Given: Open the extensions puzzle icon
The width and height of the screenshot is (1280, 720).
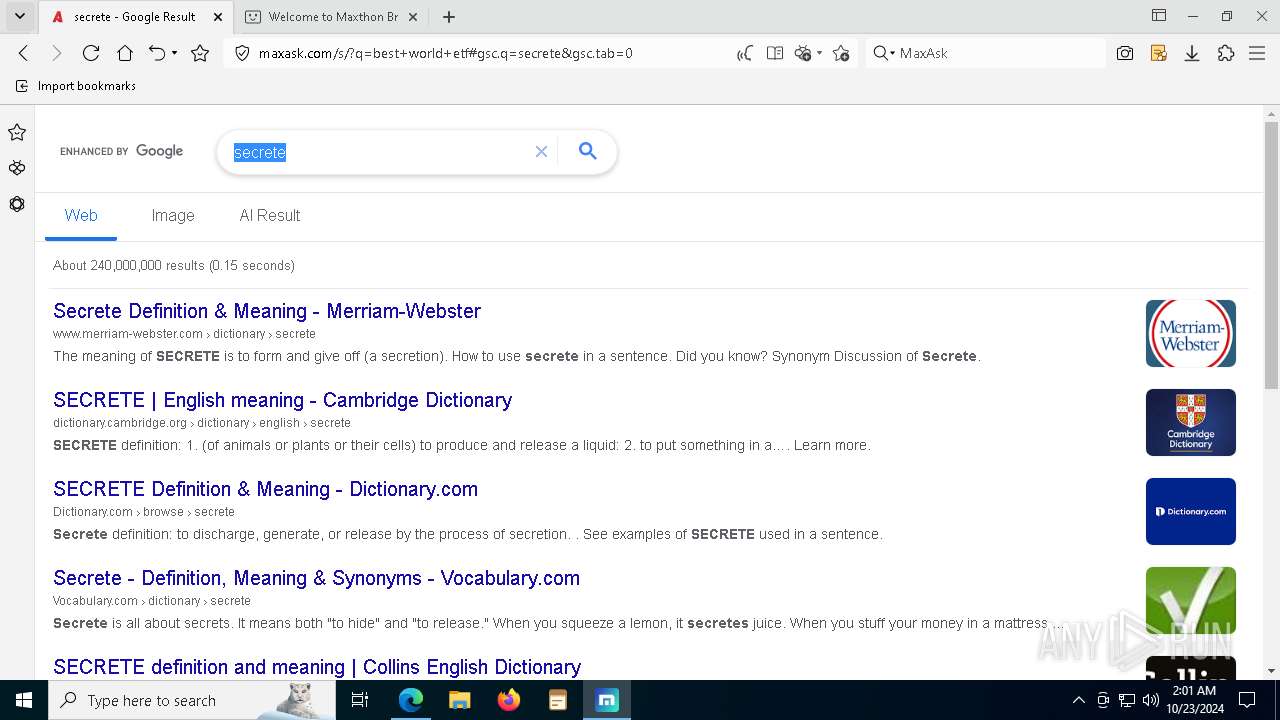Looking at the screenshot, I should pos(1226,53).
